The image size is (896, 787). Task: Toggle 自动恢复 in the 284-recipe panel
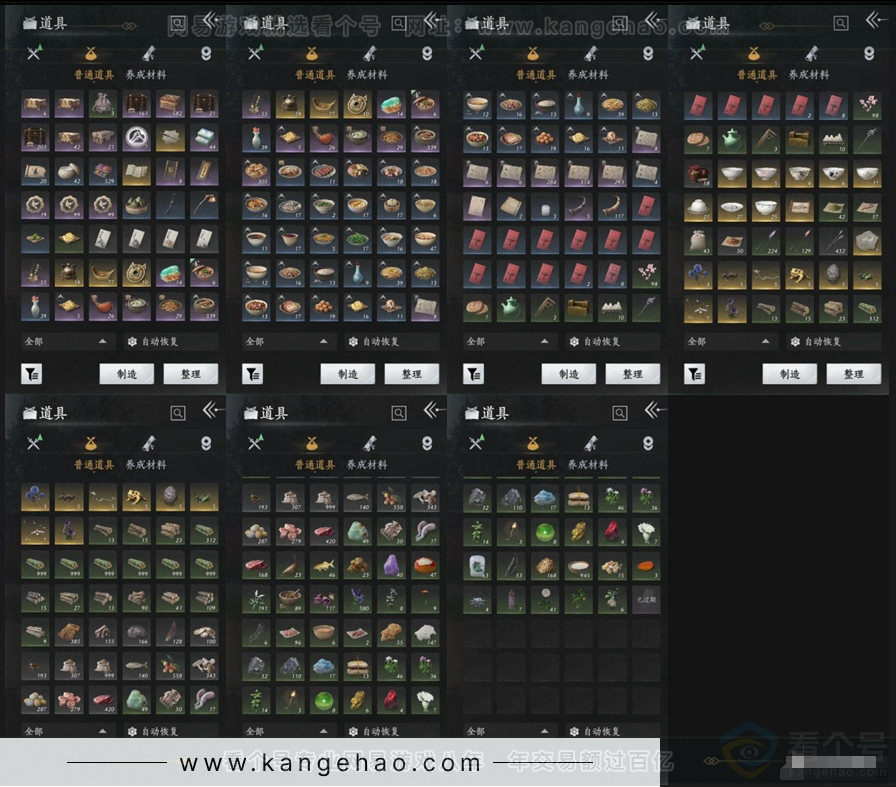(614, 341)
